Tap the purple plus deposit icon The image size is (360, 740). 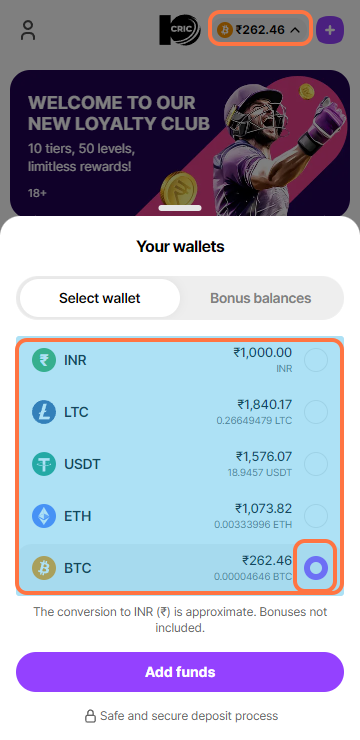[330, 30]
